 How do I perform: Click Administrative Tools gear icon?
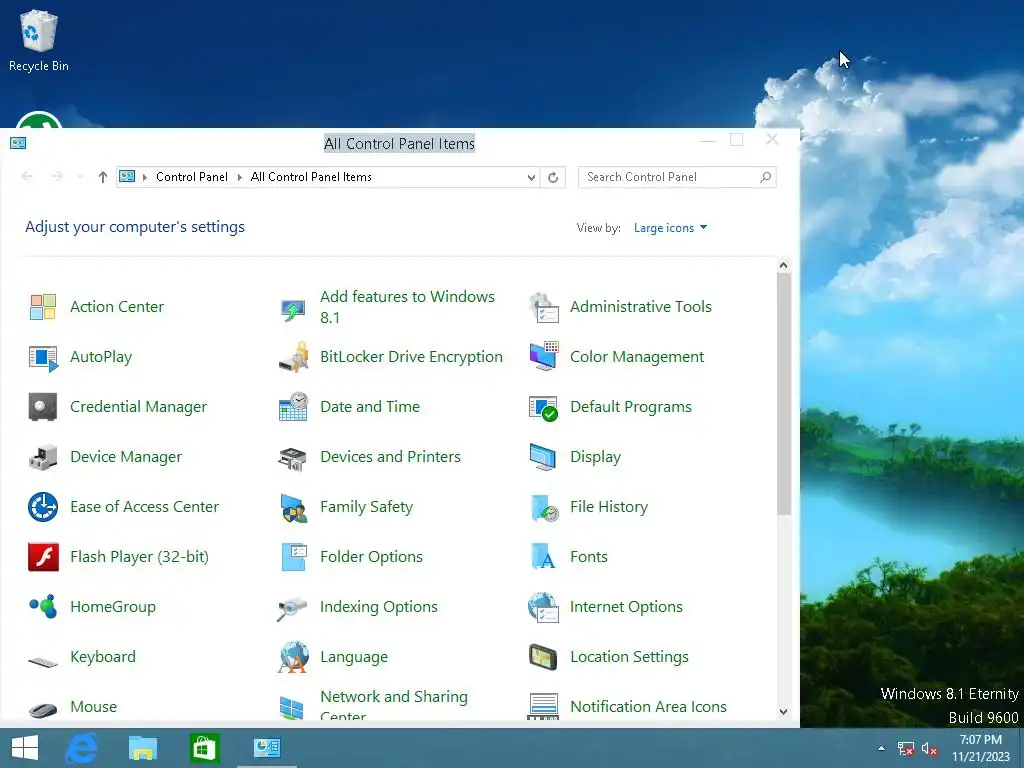(x=543, y=307)
